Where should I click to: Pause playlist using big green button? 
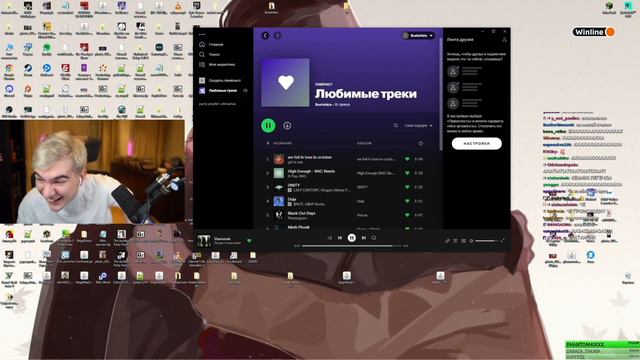(268, 125)
